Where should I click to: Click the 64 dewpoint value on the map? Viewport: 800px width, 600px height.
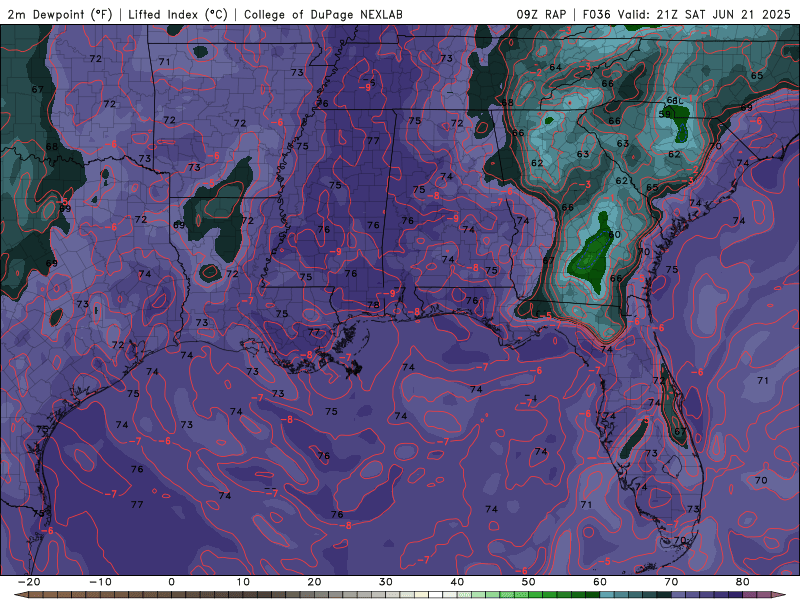click(x=555, y=67)
